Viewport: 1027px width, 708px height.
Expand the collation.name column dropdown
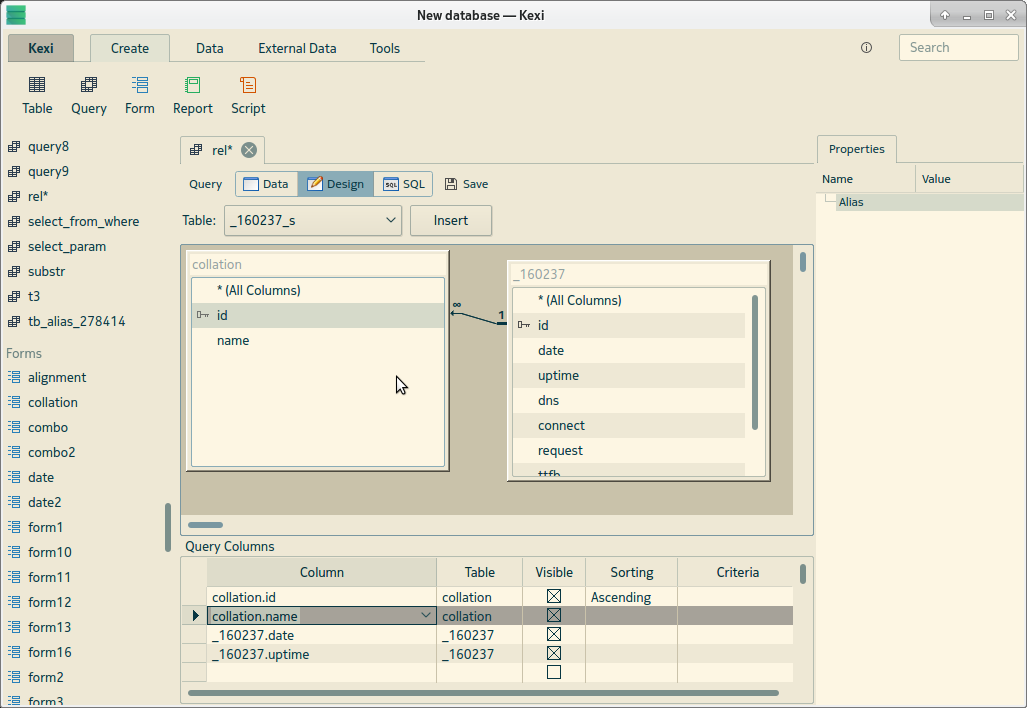click(427, 616)
